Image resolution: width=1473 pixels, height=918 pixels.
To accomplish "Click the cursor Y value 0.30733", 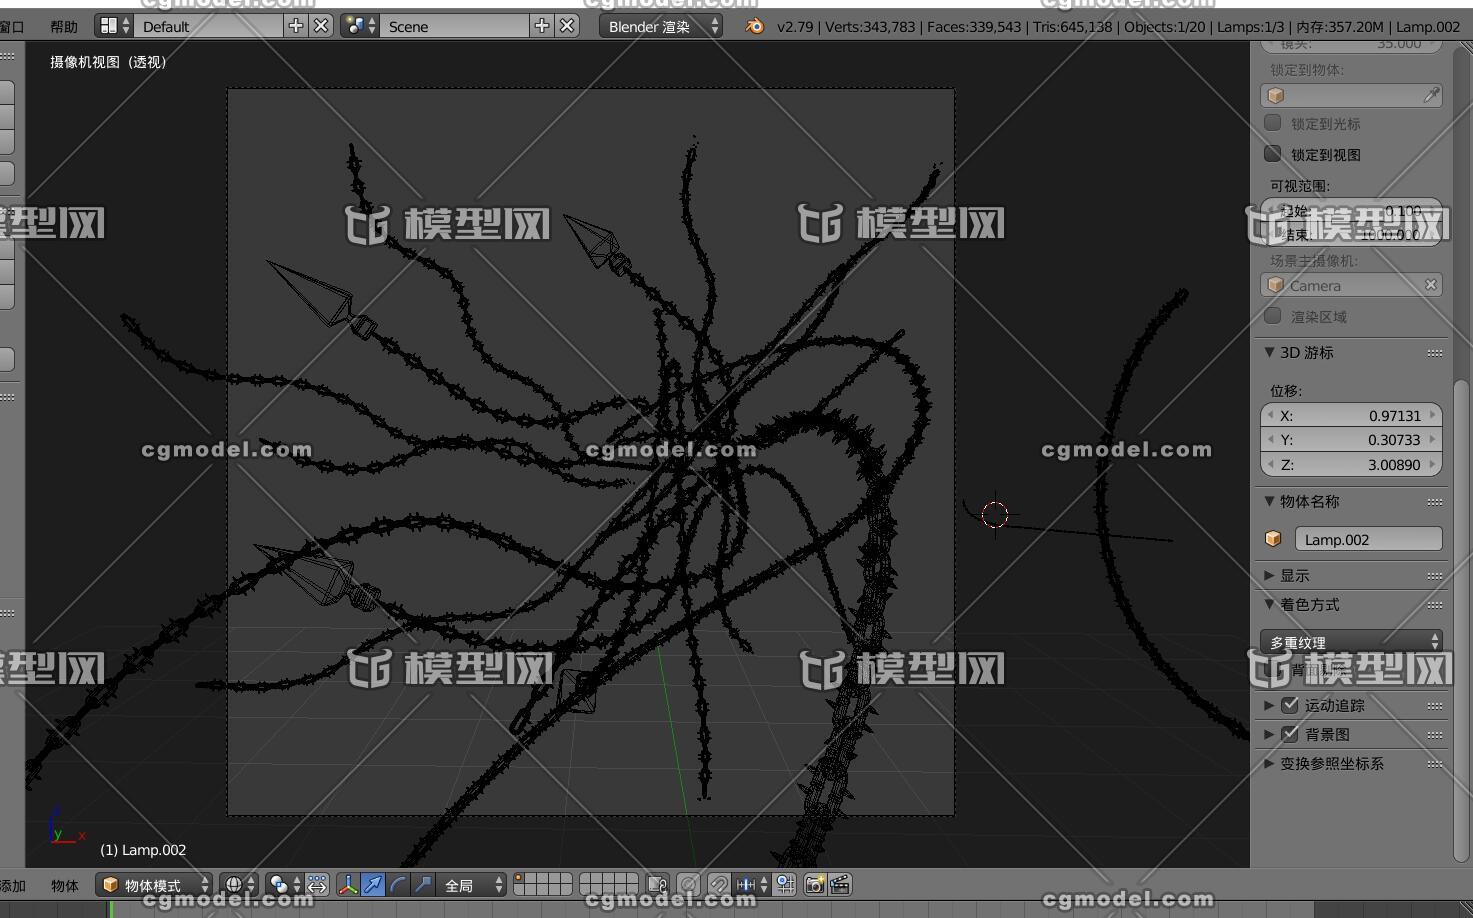I will click(1351, 439).
